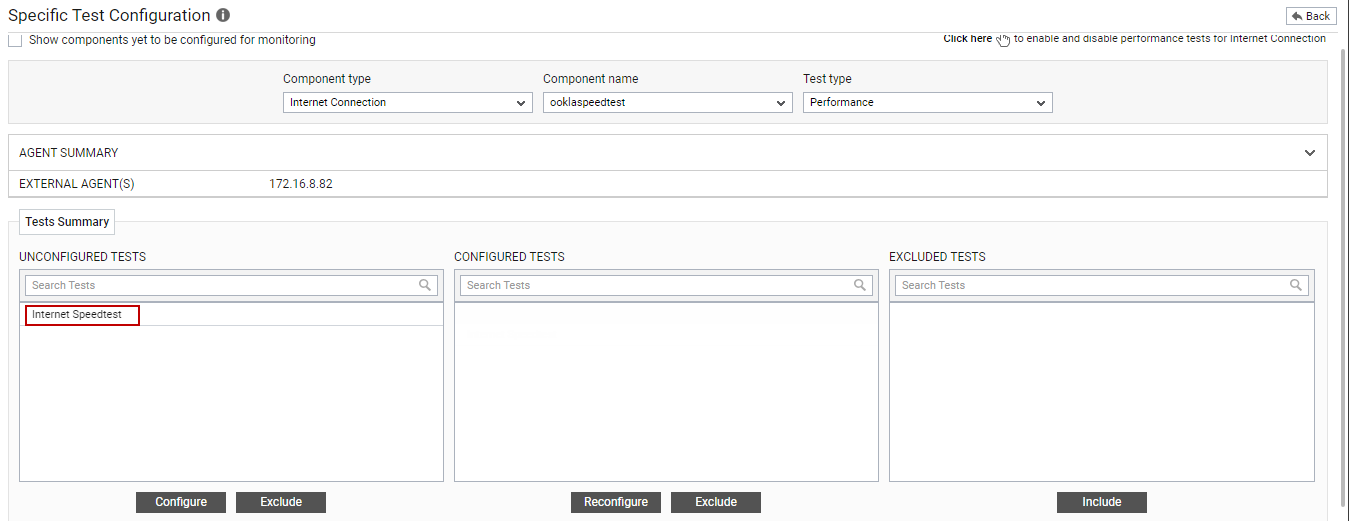Collapse the Agent Summary section chevron
1349x521 pixels.
[x=1310, y=153]
